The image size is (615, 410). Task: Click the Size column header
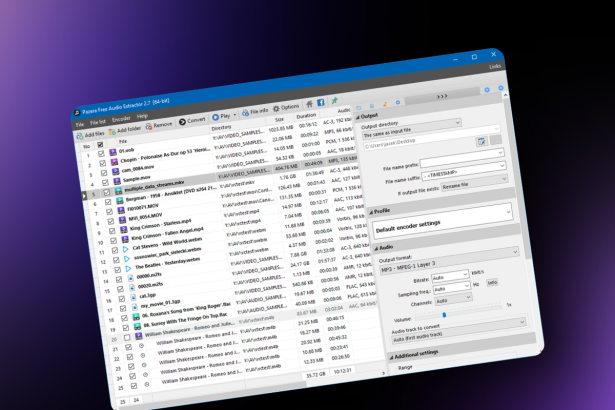[x=279, y=119]
